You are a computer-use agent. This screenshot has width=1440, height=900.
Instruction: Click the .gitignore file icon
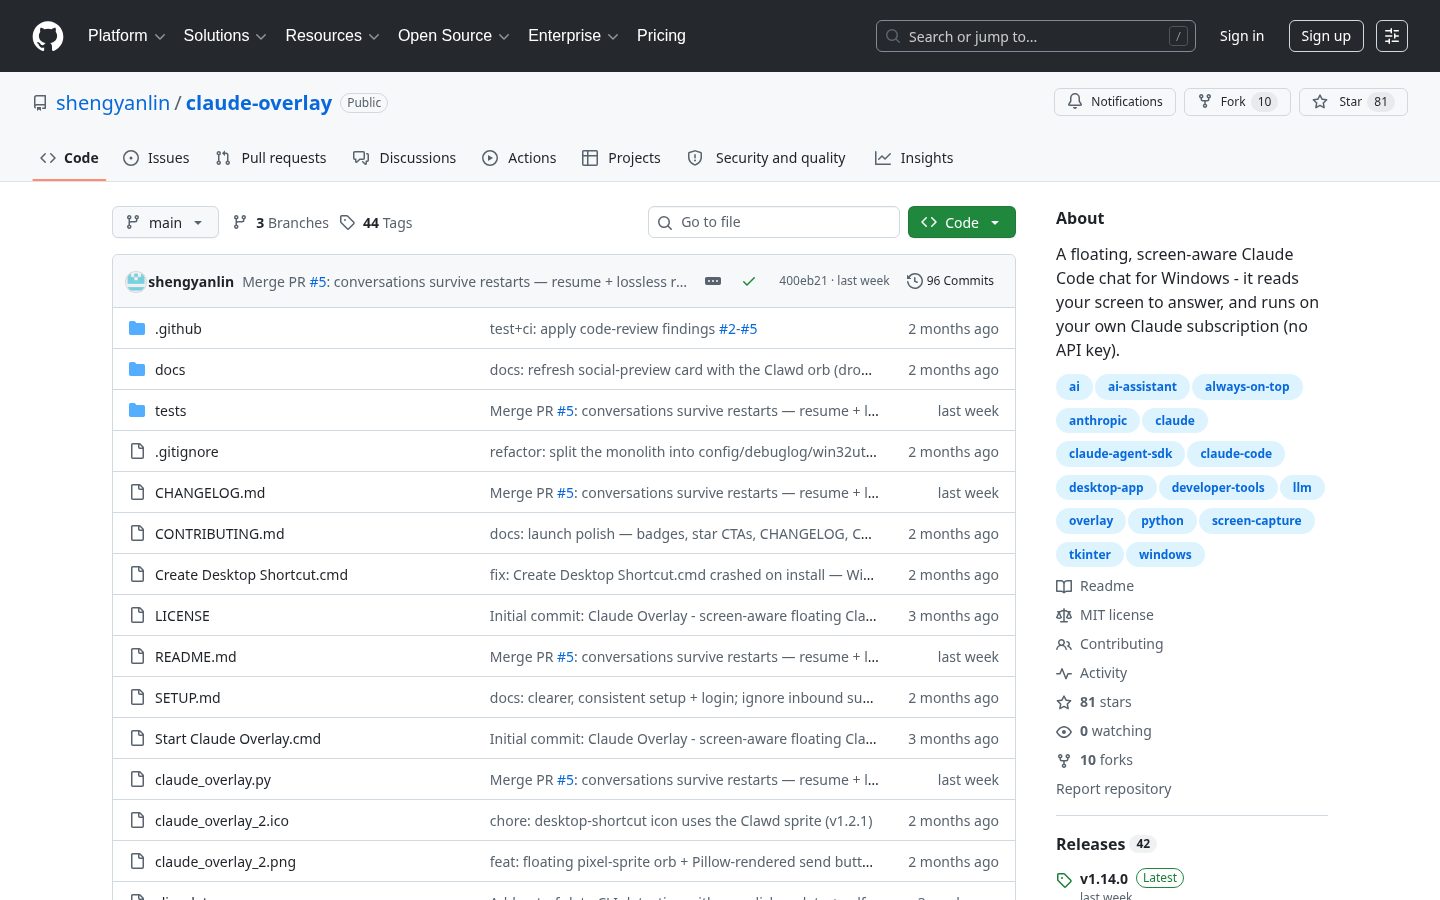[137, 452]
